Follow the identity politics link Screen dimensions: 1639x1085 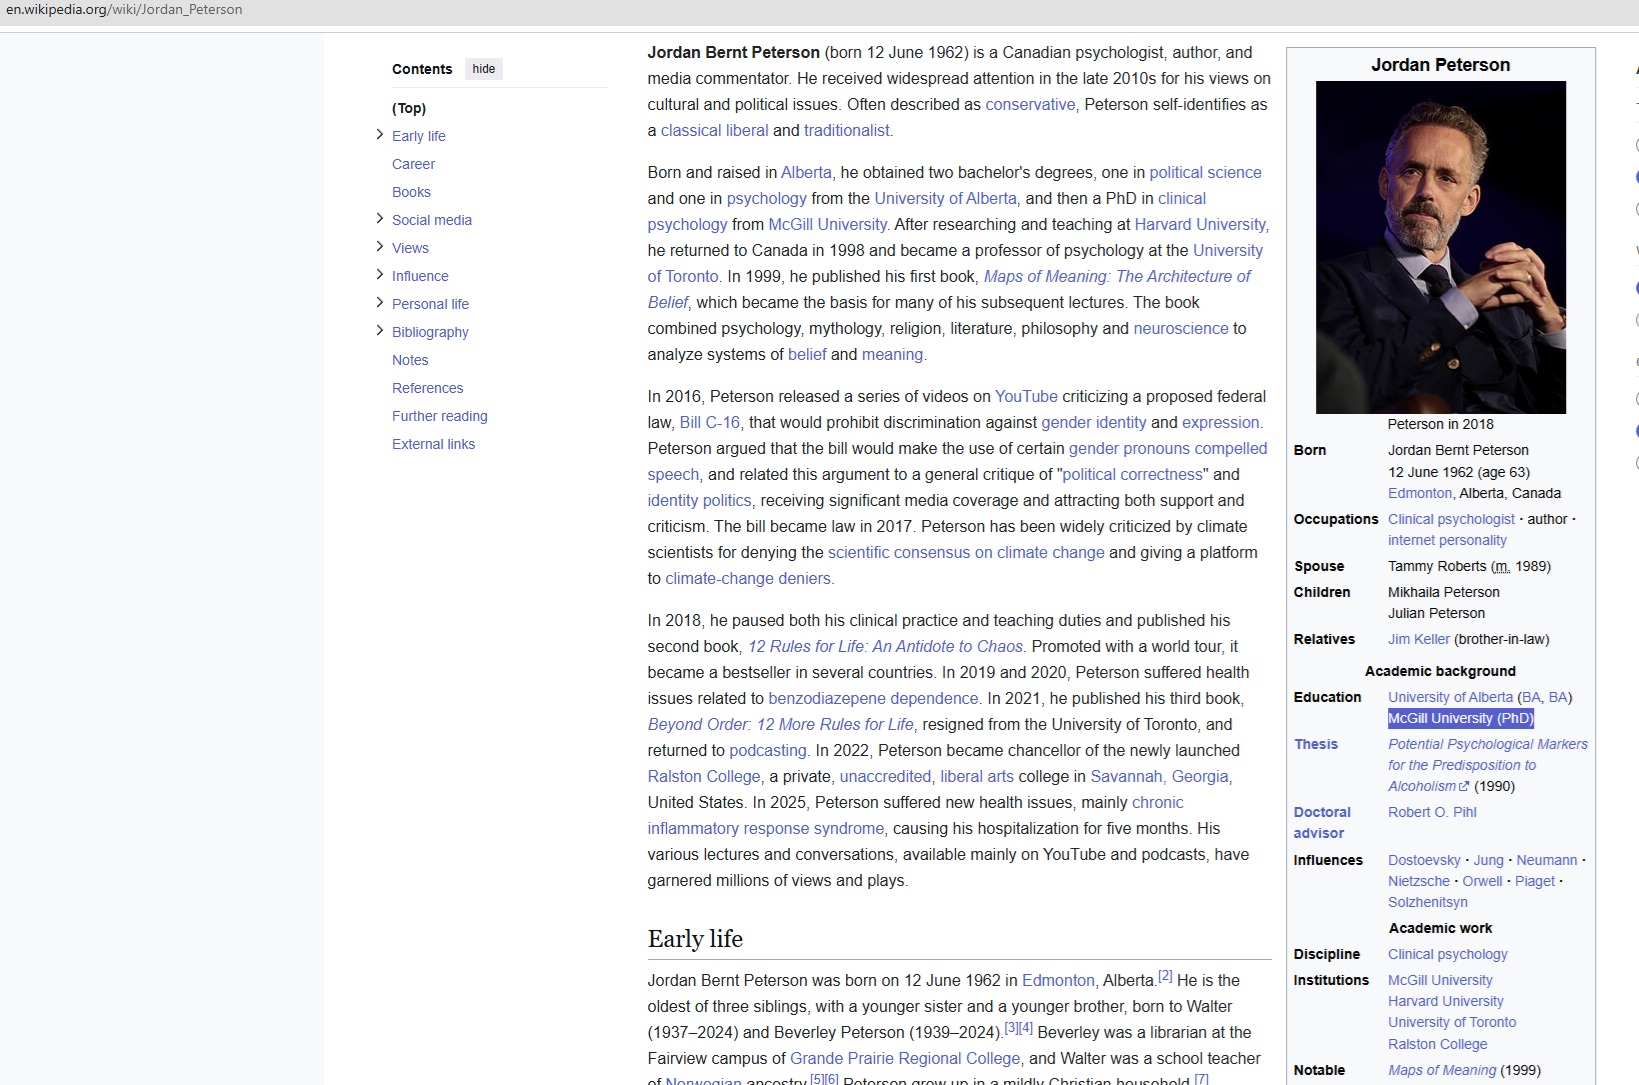tap(699, 500)
